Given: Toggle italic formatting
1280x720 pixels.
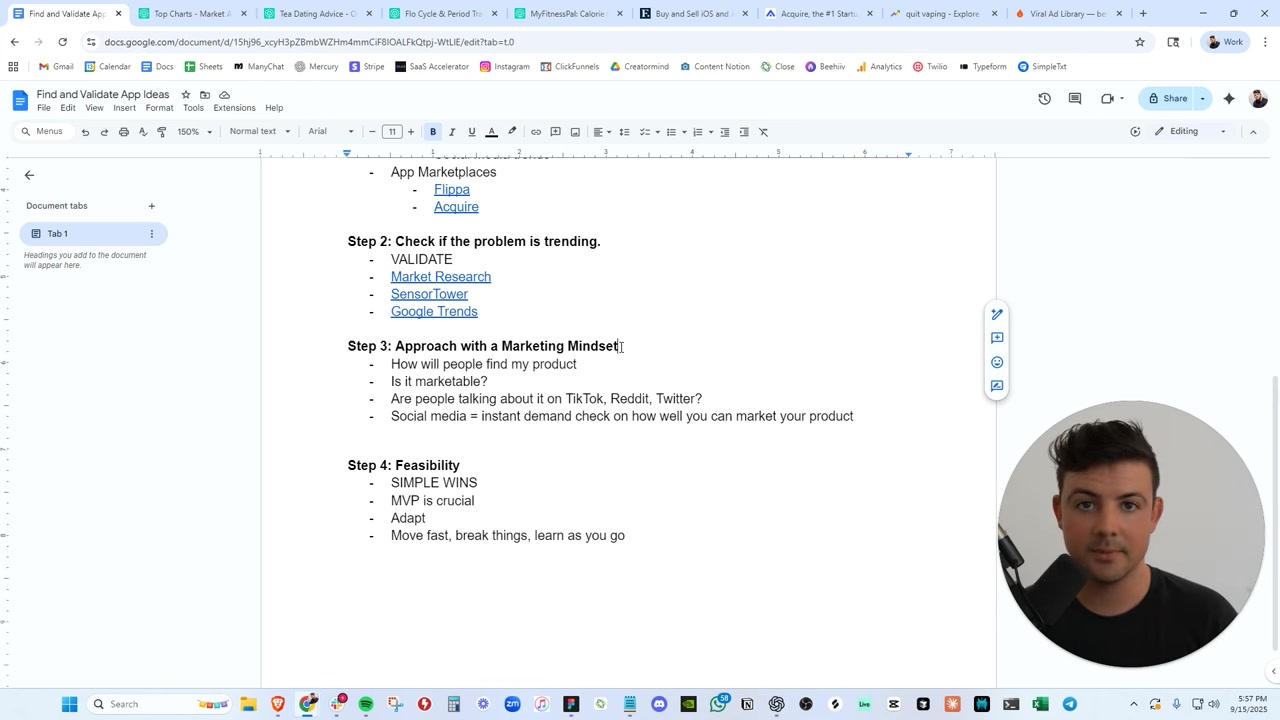Looking at the screenshot, I should [x=452, y=132].
